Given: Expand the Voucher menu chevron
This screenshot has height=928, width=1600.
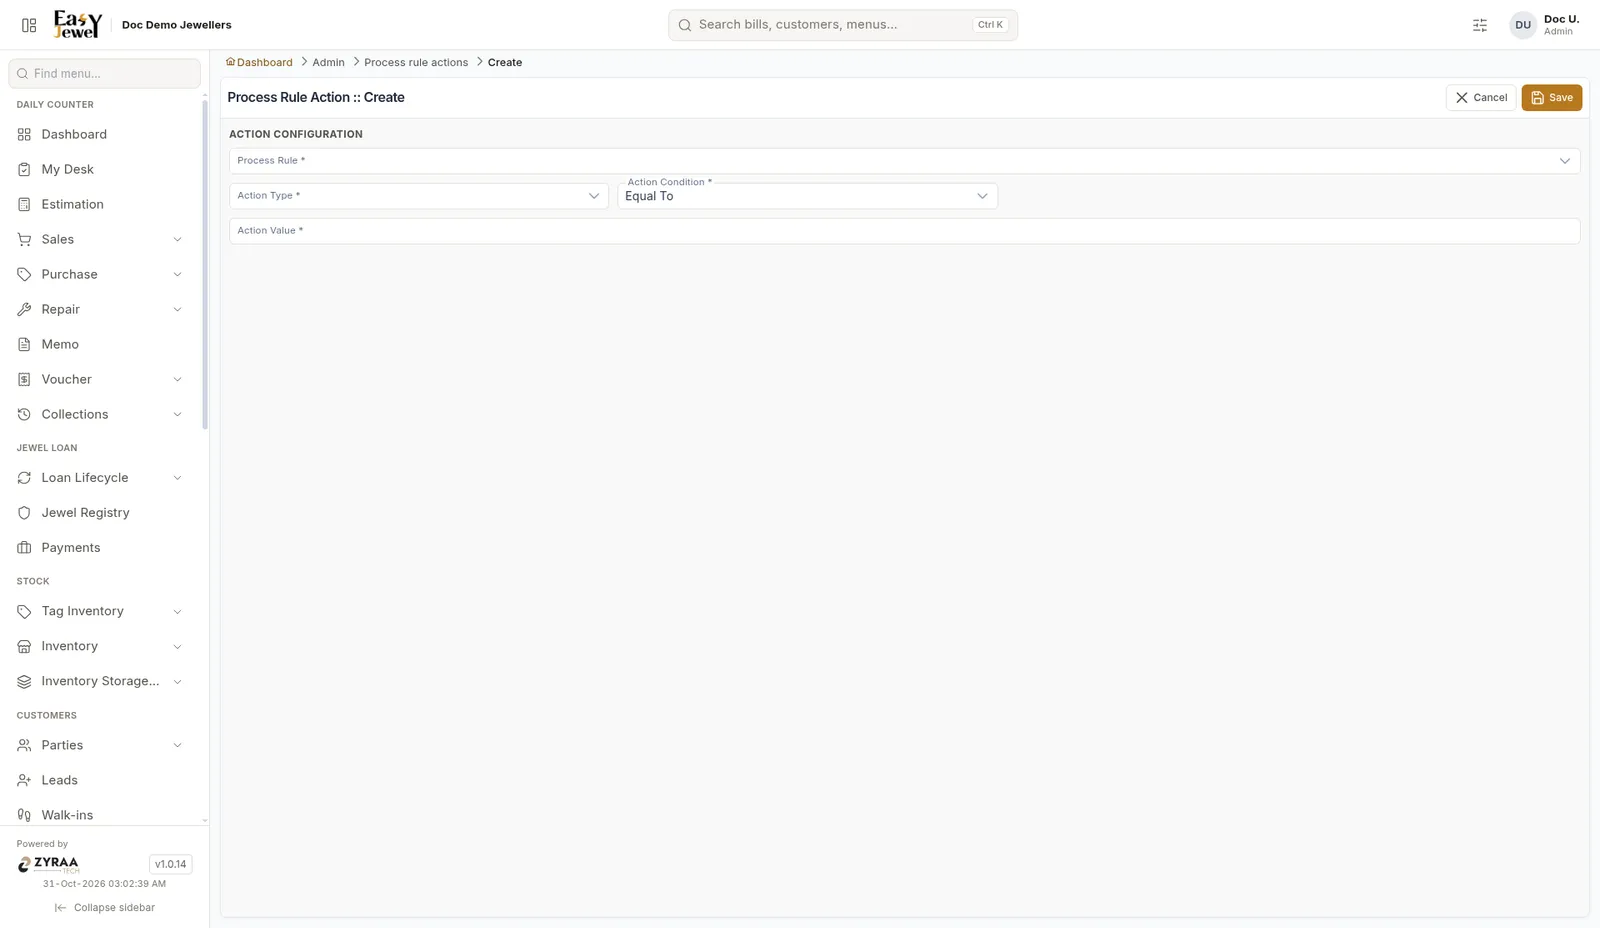Looking at the screenshot, I should pos(177,379).
